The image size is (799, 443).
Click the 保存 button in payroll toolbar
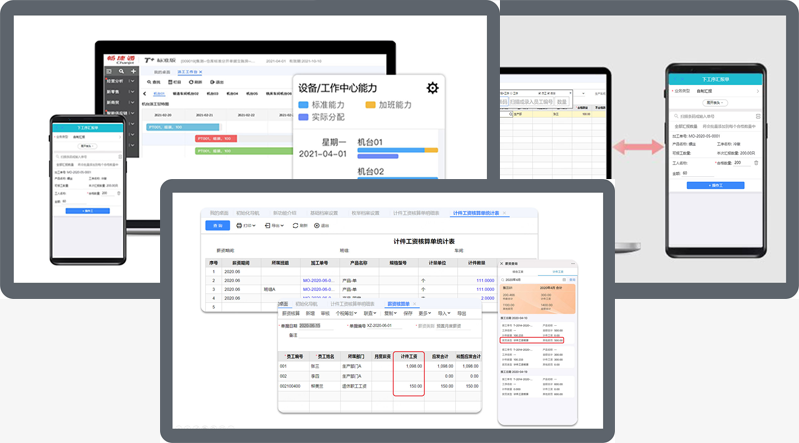[407, 313]
